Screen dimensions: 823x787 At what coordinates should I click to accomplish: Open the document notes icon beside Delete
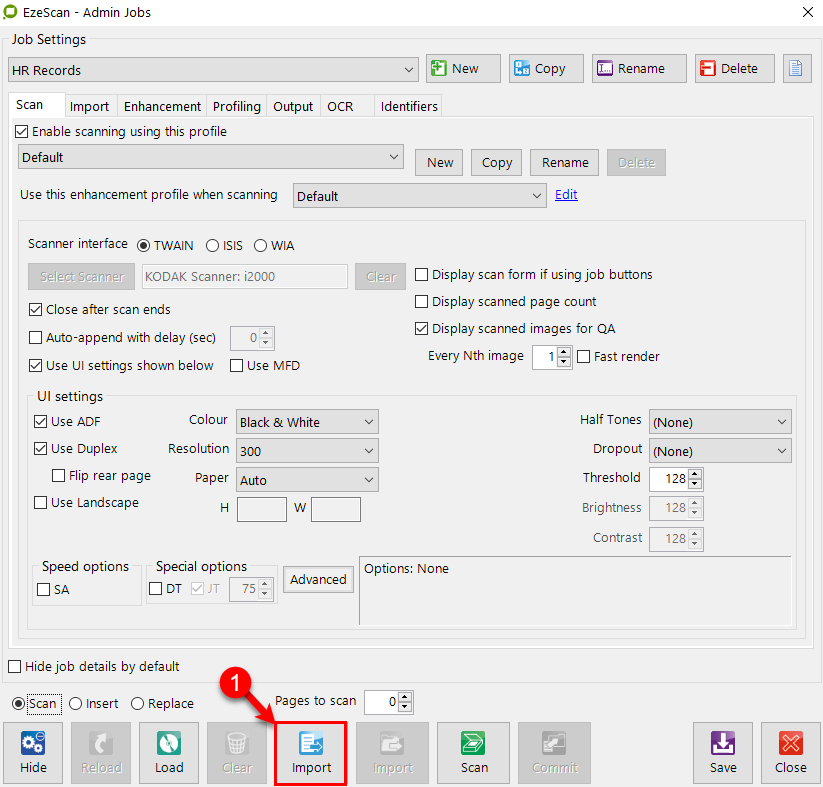click(x=797, y=69)
